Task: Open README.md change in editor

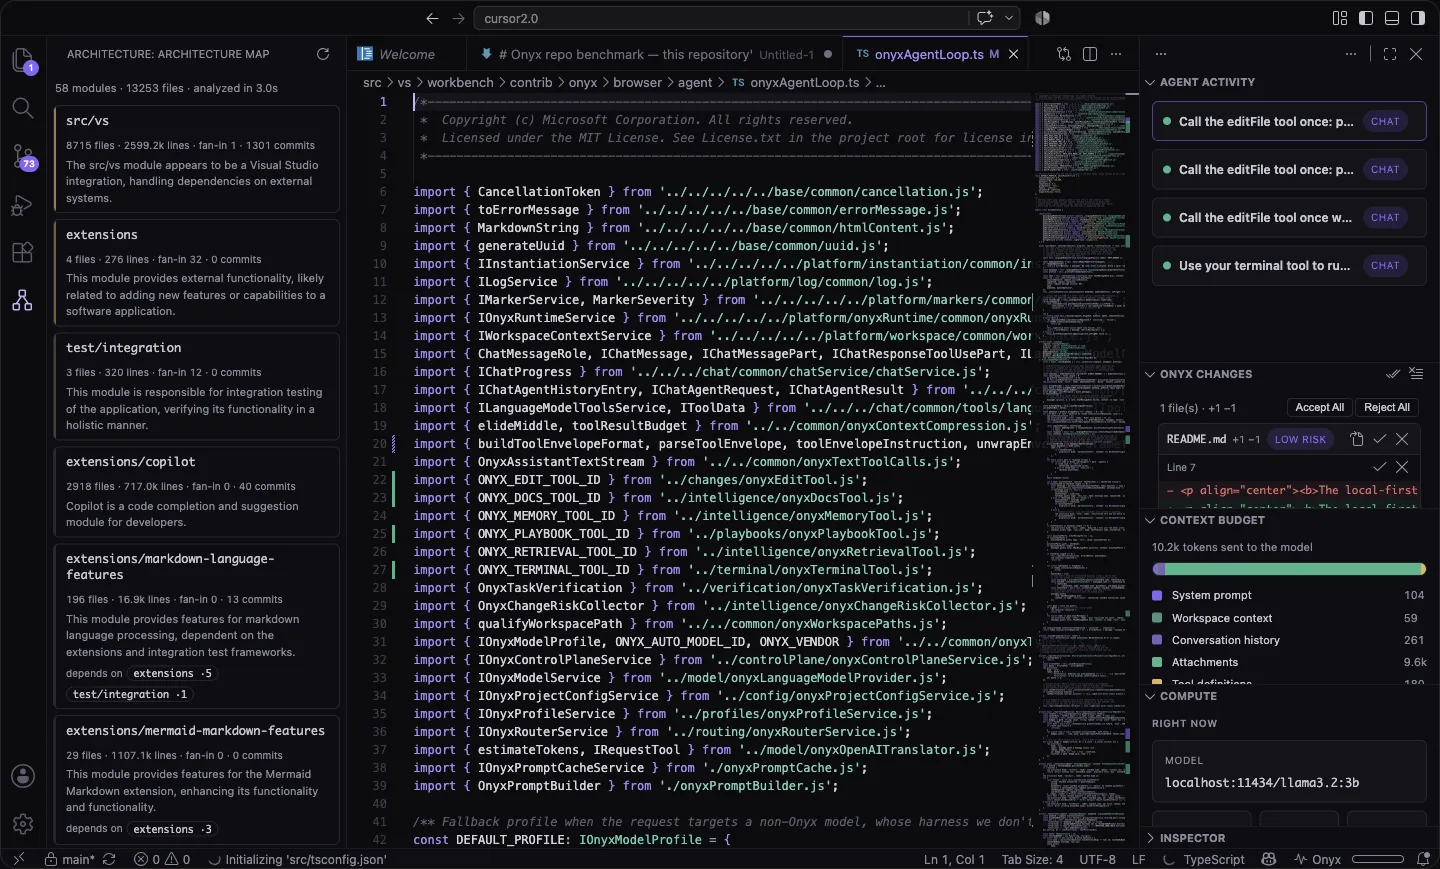Action: coord(1357,439)
